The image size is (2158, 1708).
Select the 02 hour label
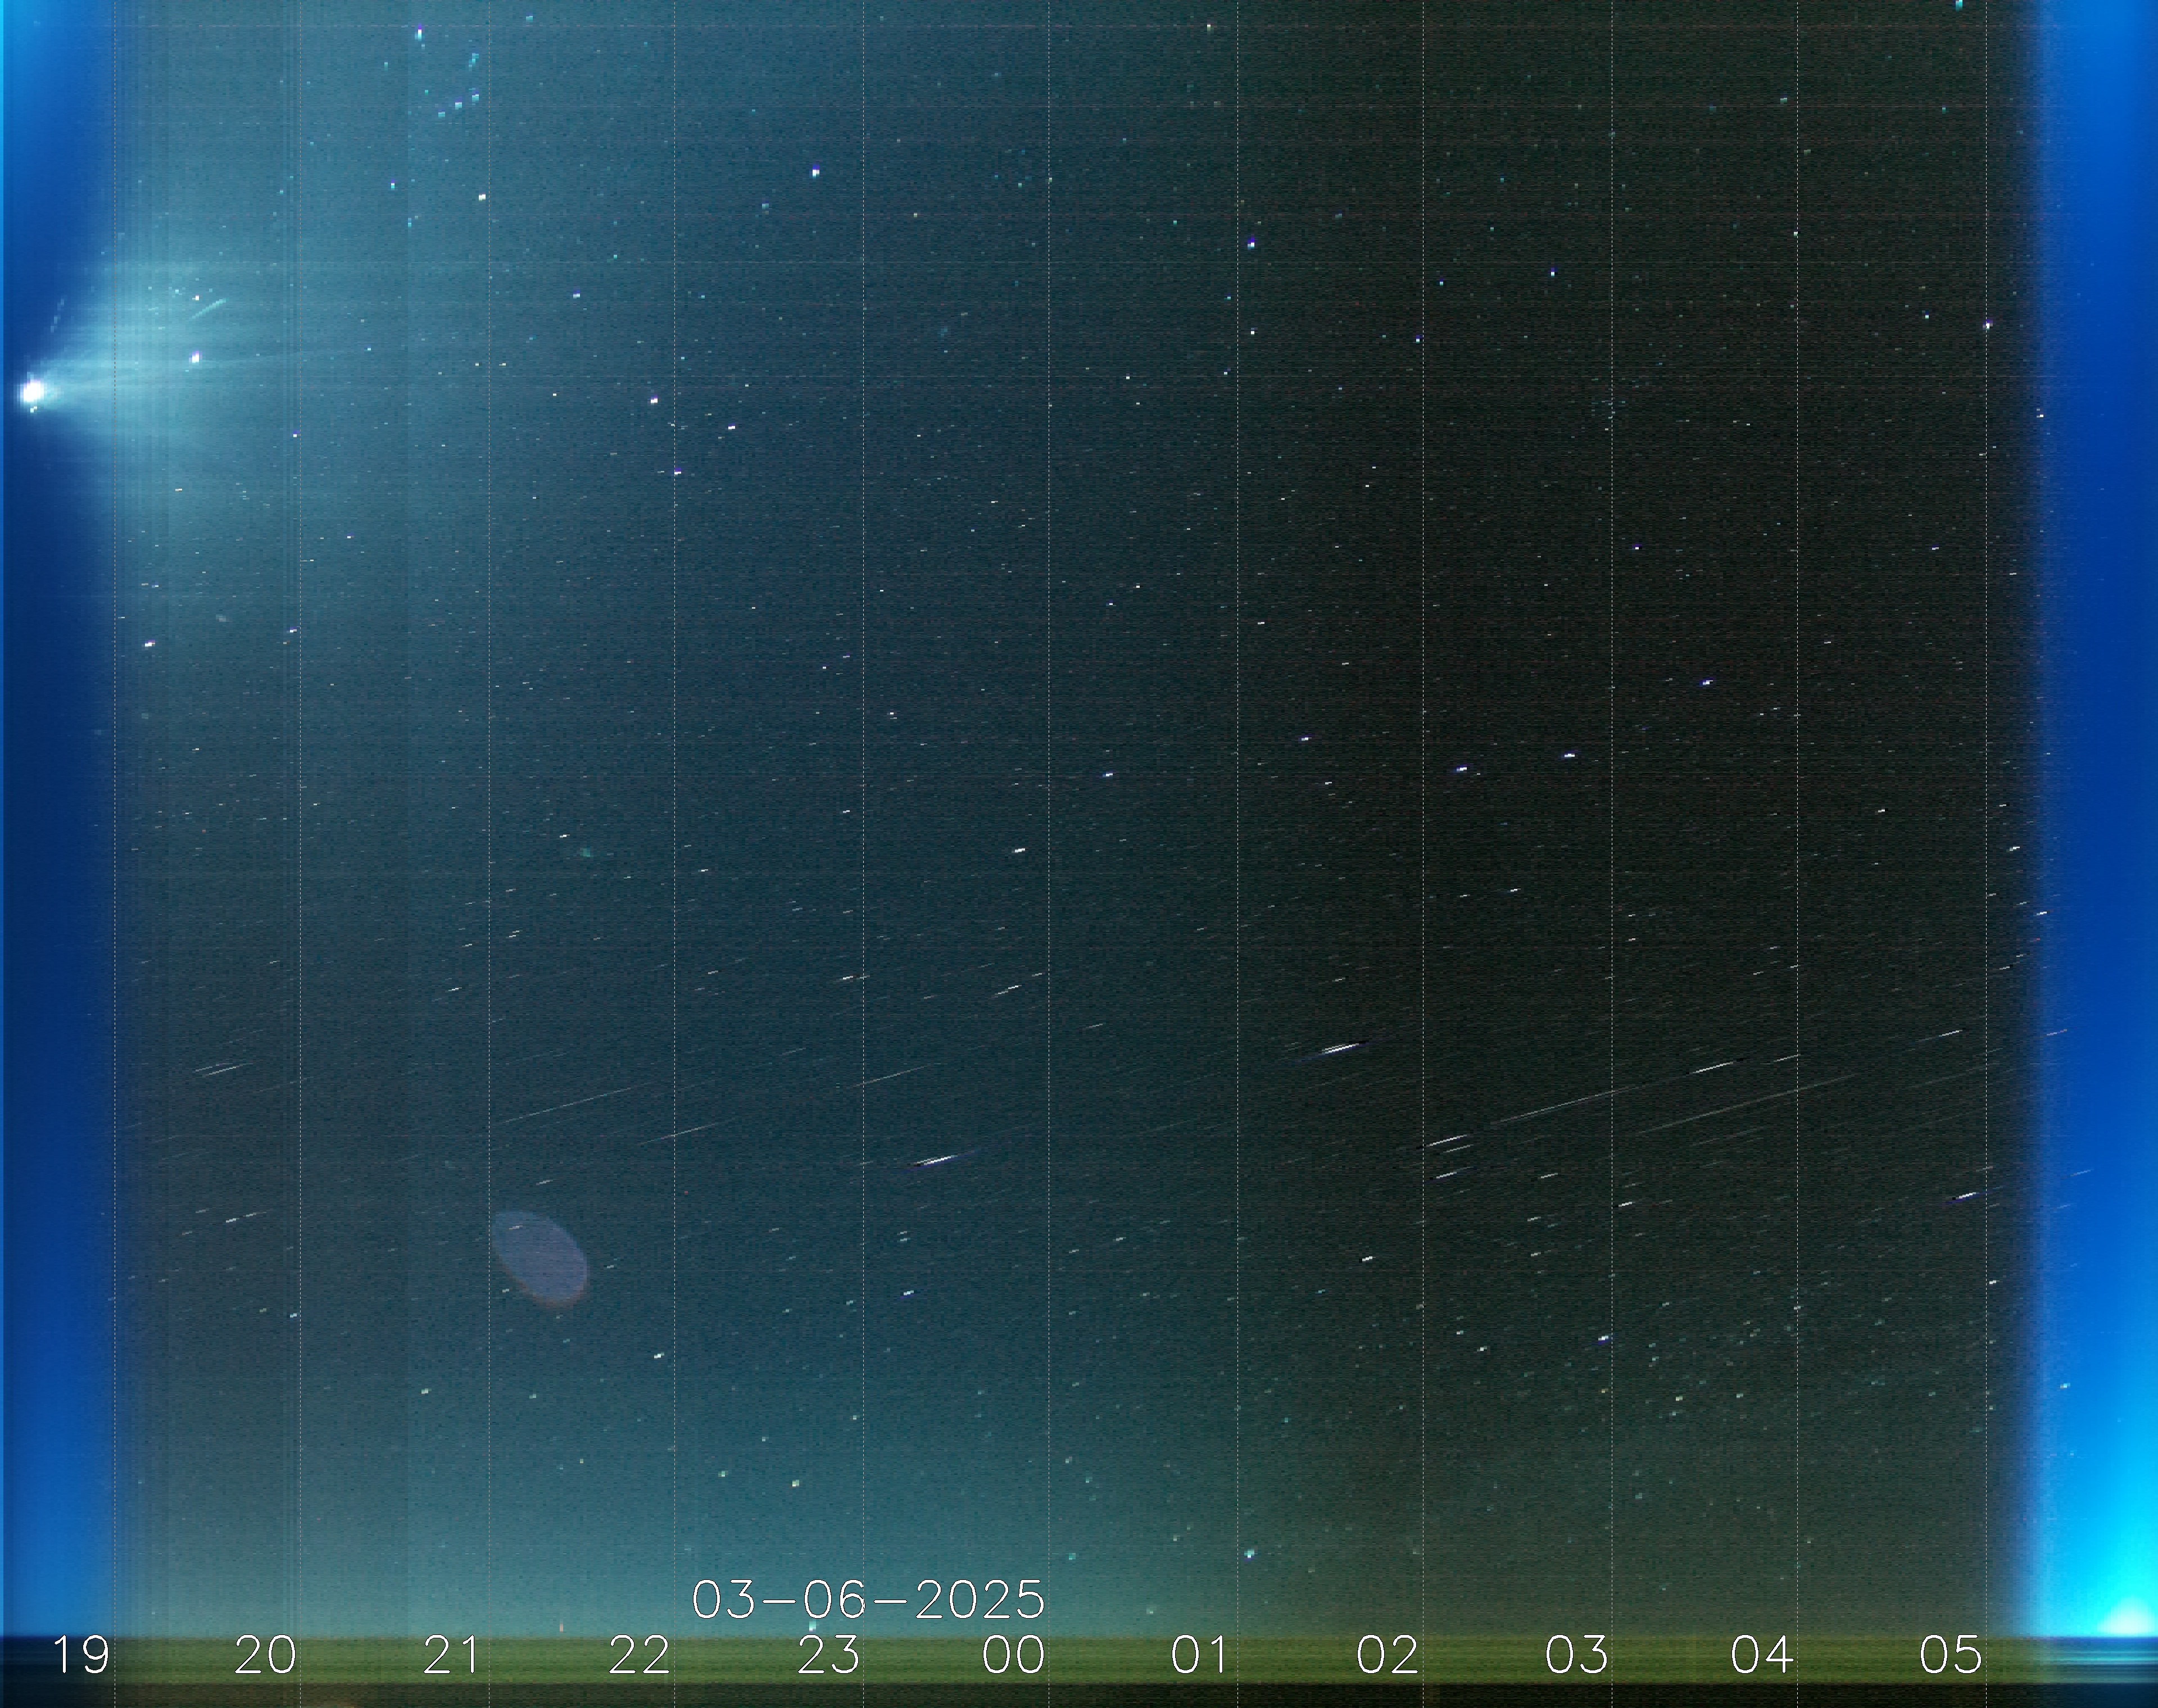click(1388, 1655)
